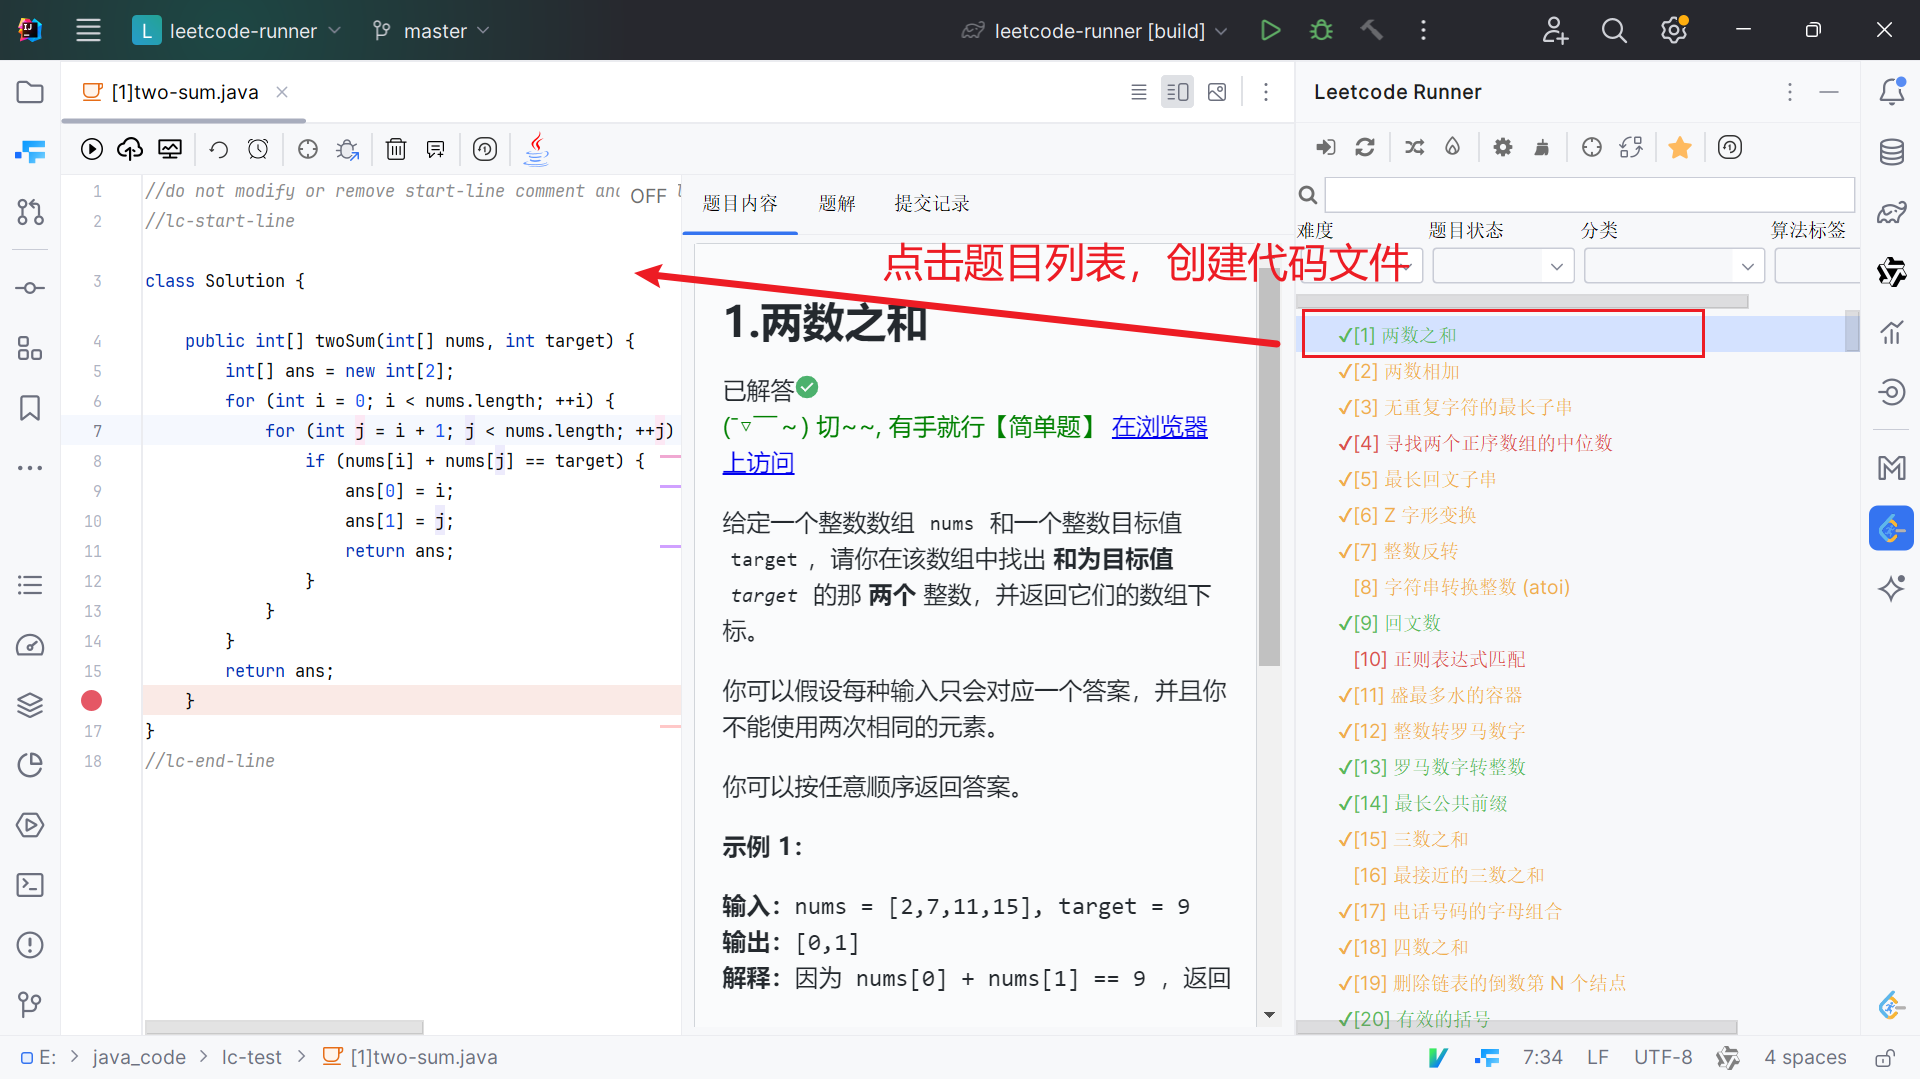Click the trash can icon in editor toolbar
Image resolution: width=1920 pixels, height=1079 pixels.
click(396, 149)
